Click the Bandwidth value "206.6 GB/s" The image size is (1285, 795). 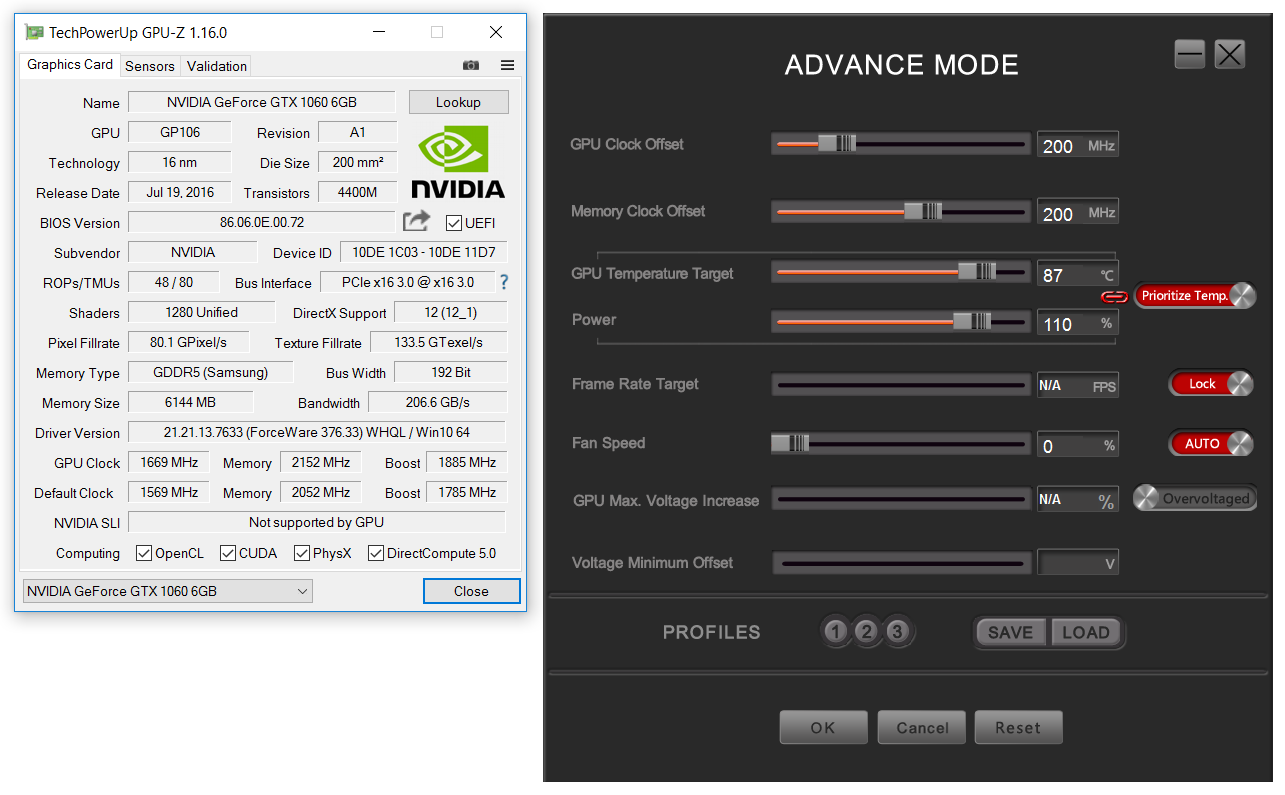pyautogui.click(x=438, y=402)
